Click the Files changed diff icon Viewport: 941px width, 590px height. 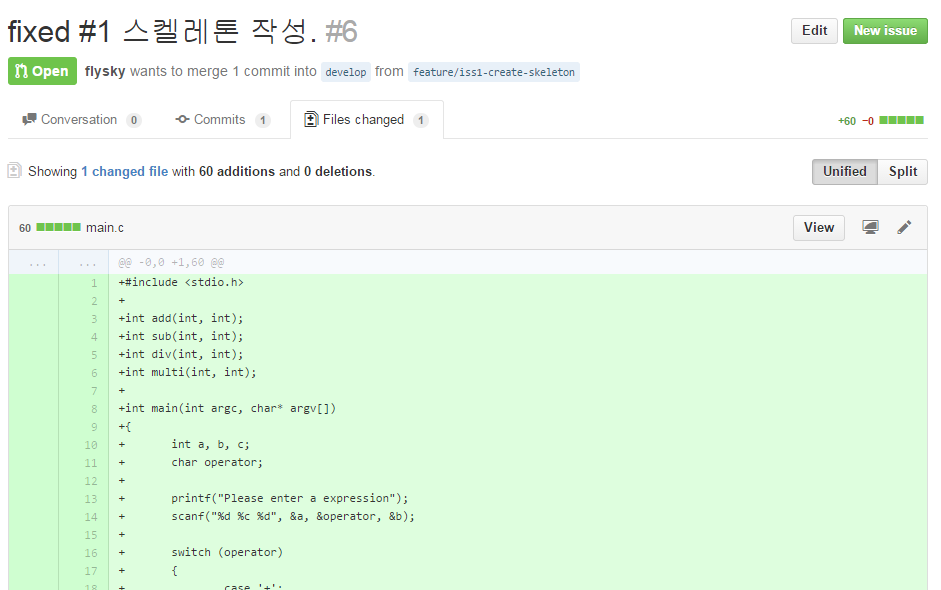310,119
